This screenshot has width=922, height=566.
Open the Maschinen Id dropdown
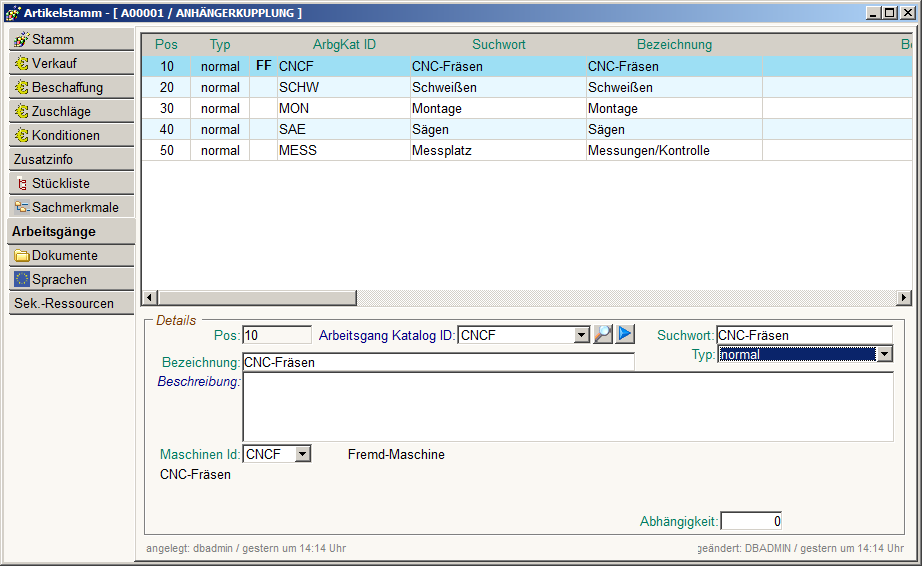point(302,454)
